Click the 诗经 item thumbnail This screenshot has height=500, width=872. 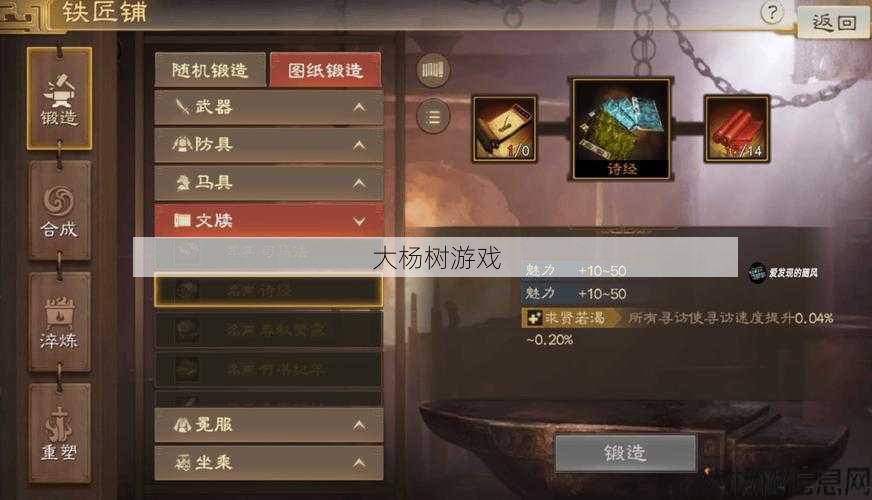pos(622,128)
